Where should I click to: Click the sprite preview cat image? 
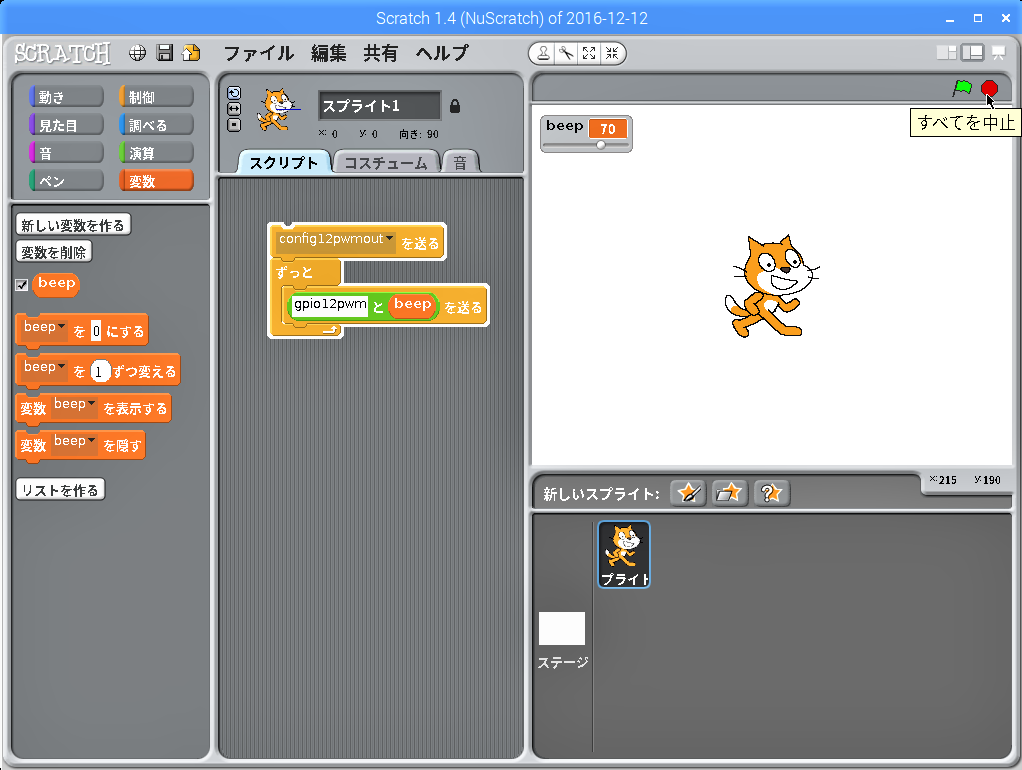coord(278,110)
